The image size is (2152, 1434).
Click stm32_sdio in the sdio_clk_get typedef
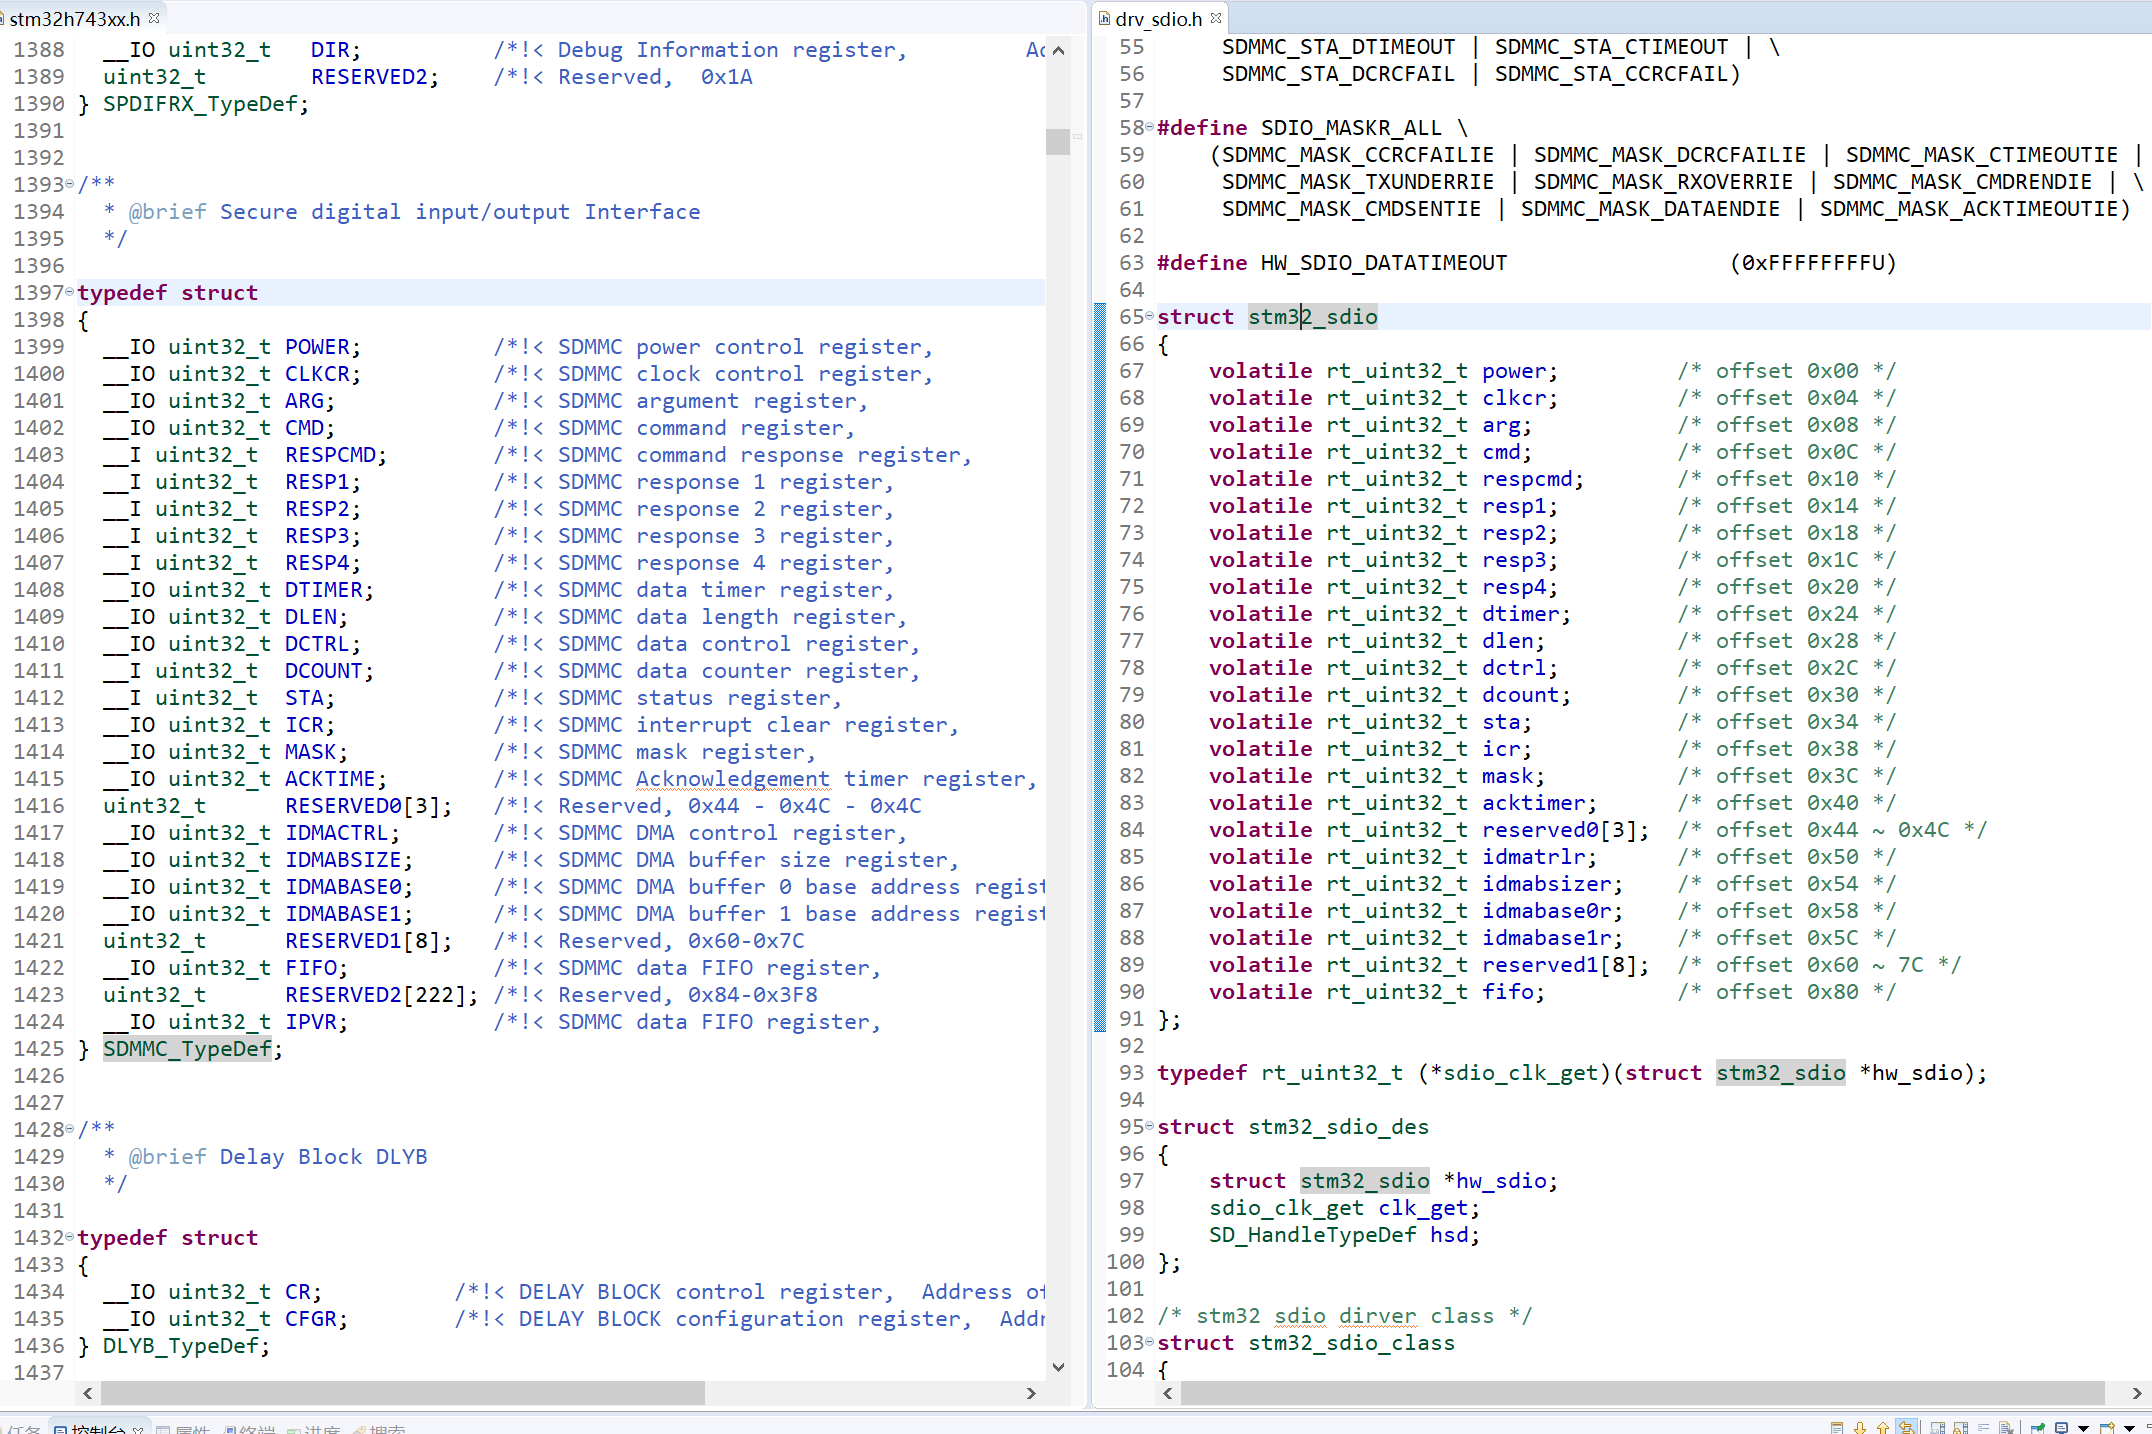1780,1072
